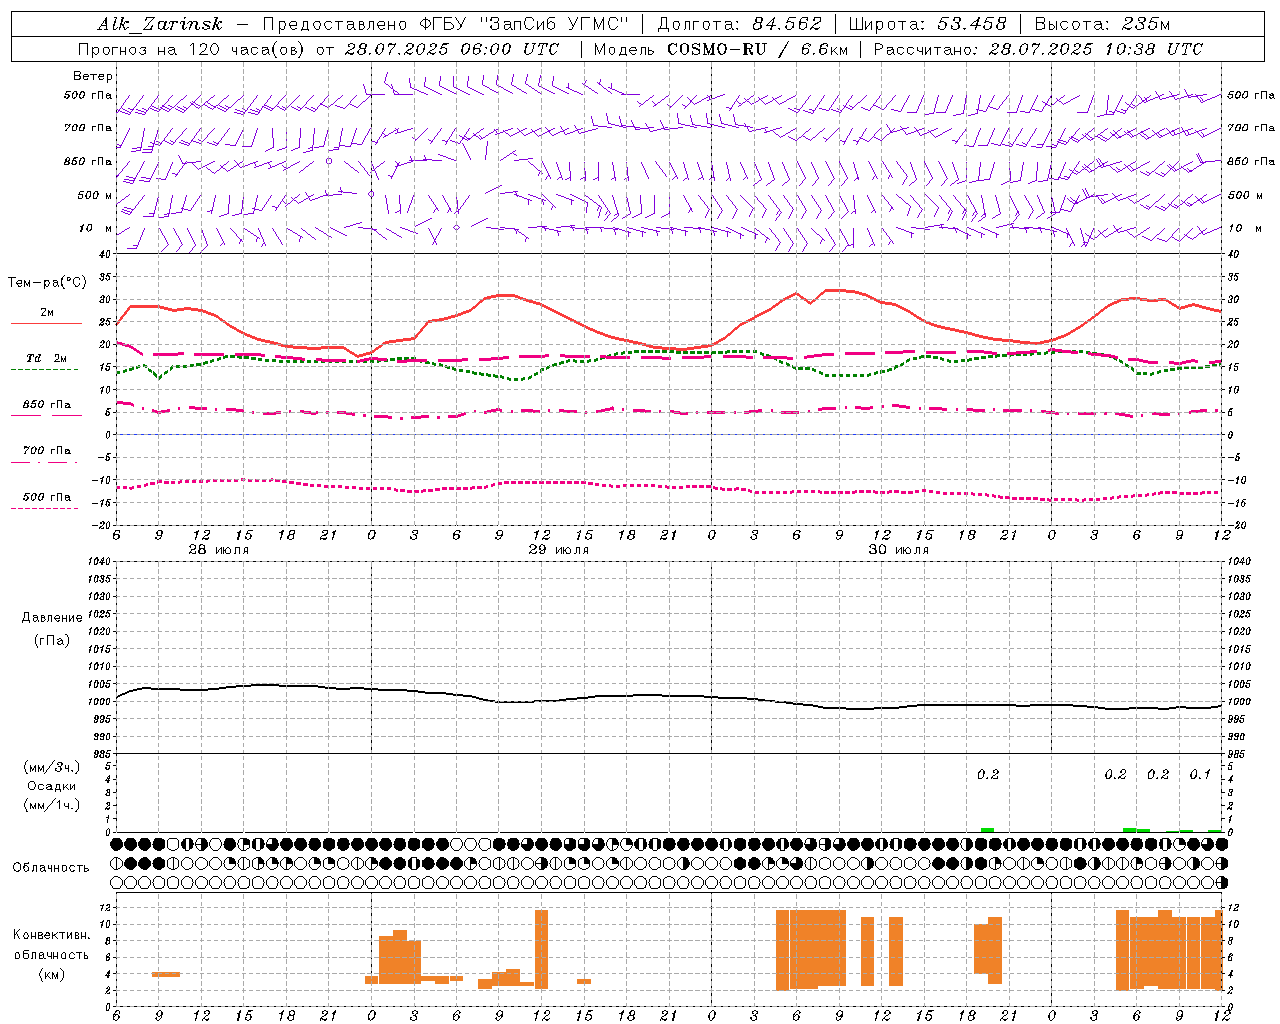
Task: Click the '0.1' precipitation value
Action: pos(1200,774)
